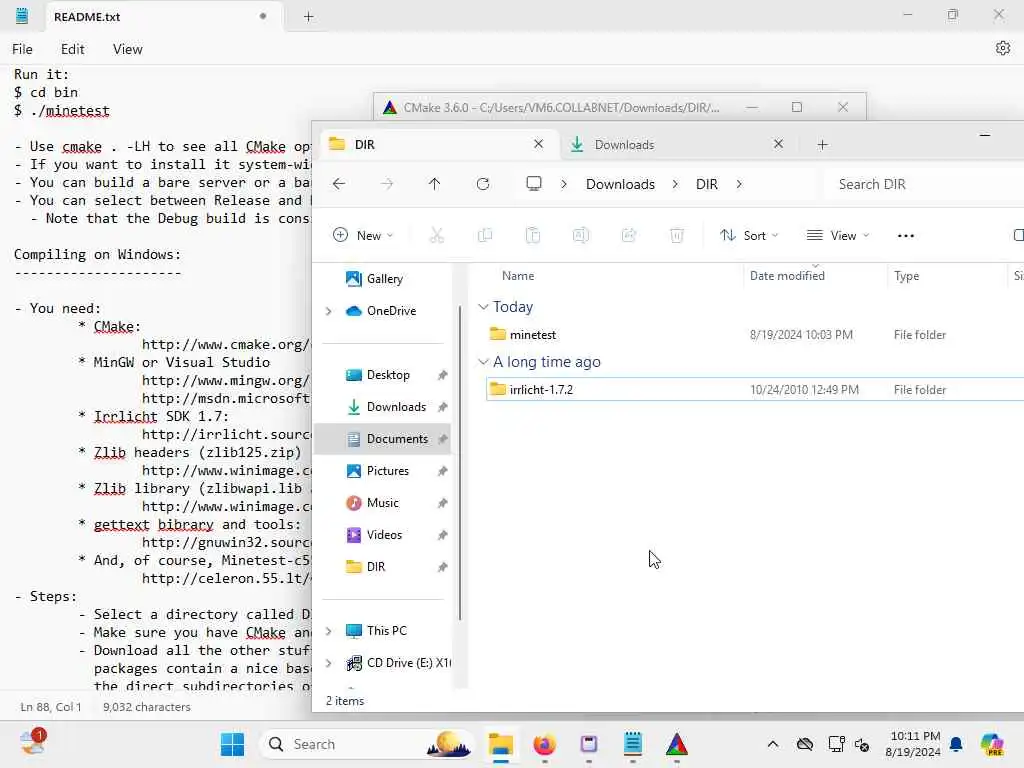
Task: Click the Copy icon in Explorer toolbar
Action: 485,235
